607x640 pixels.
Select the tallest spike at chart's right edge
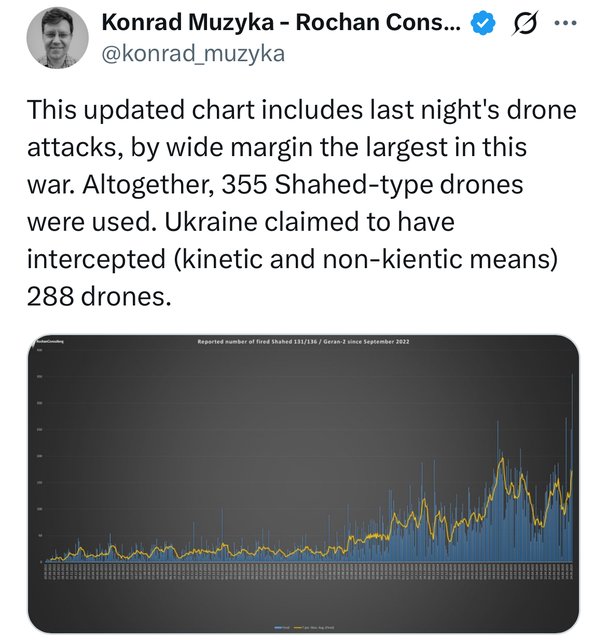click(x=572, y=467)
